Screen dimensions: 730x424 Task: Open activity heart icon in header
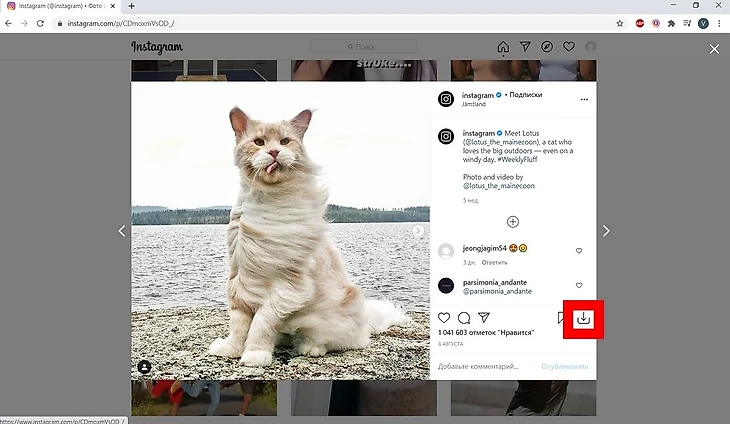tap(569, 47)
